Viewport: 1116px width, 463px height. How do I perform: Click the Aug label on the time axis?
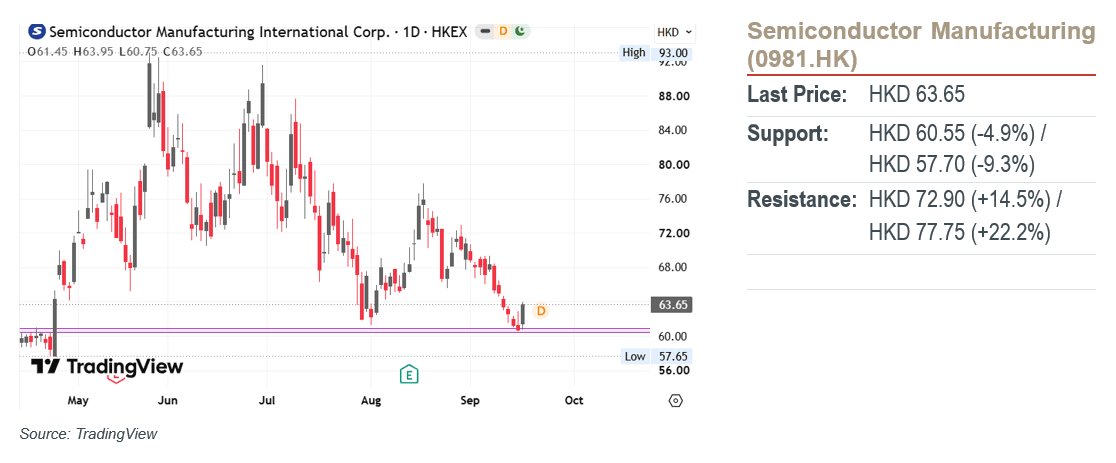[x=371, y=401]
